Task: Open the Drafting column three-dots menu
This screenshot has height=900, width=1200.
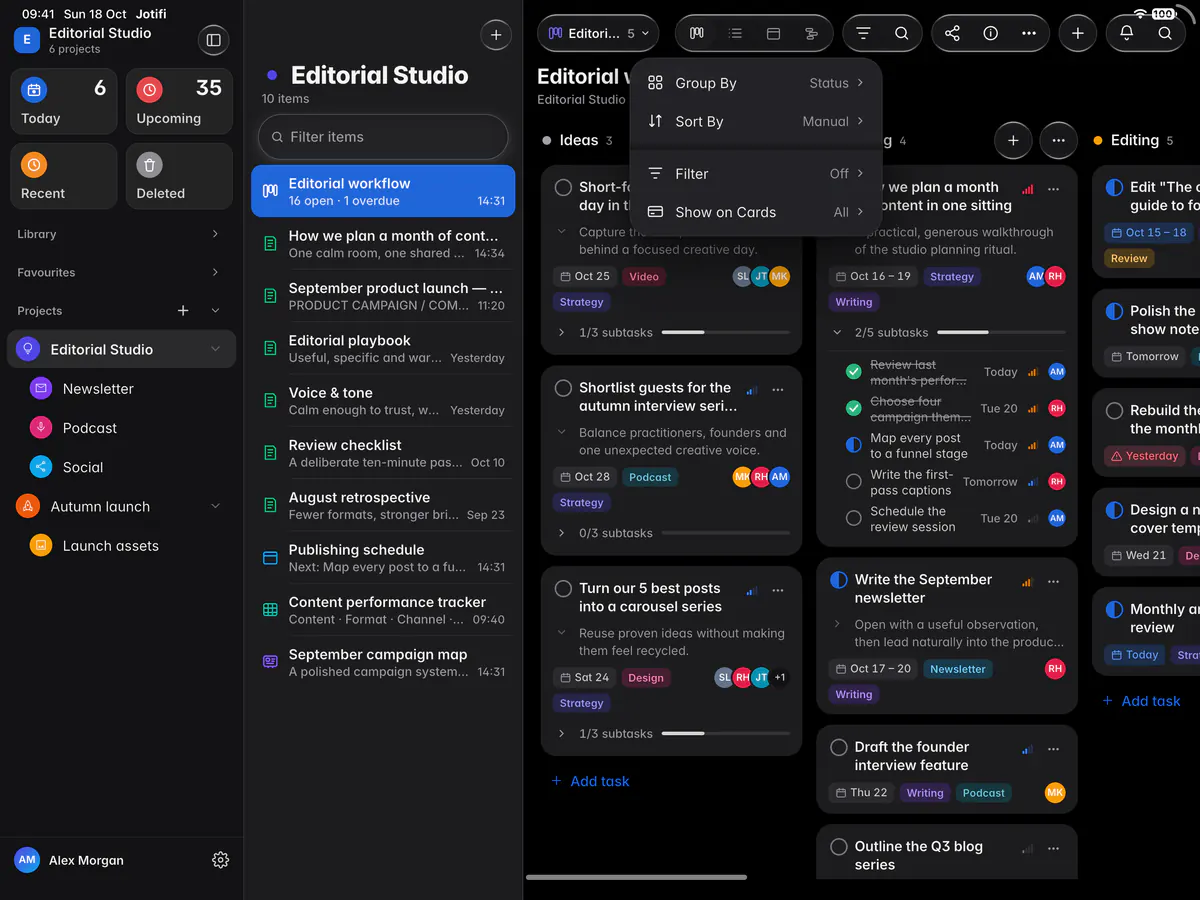Action: (1059, 141)
